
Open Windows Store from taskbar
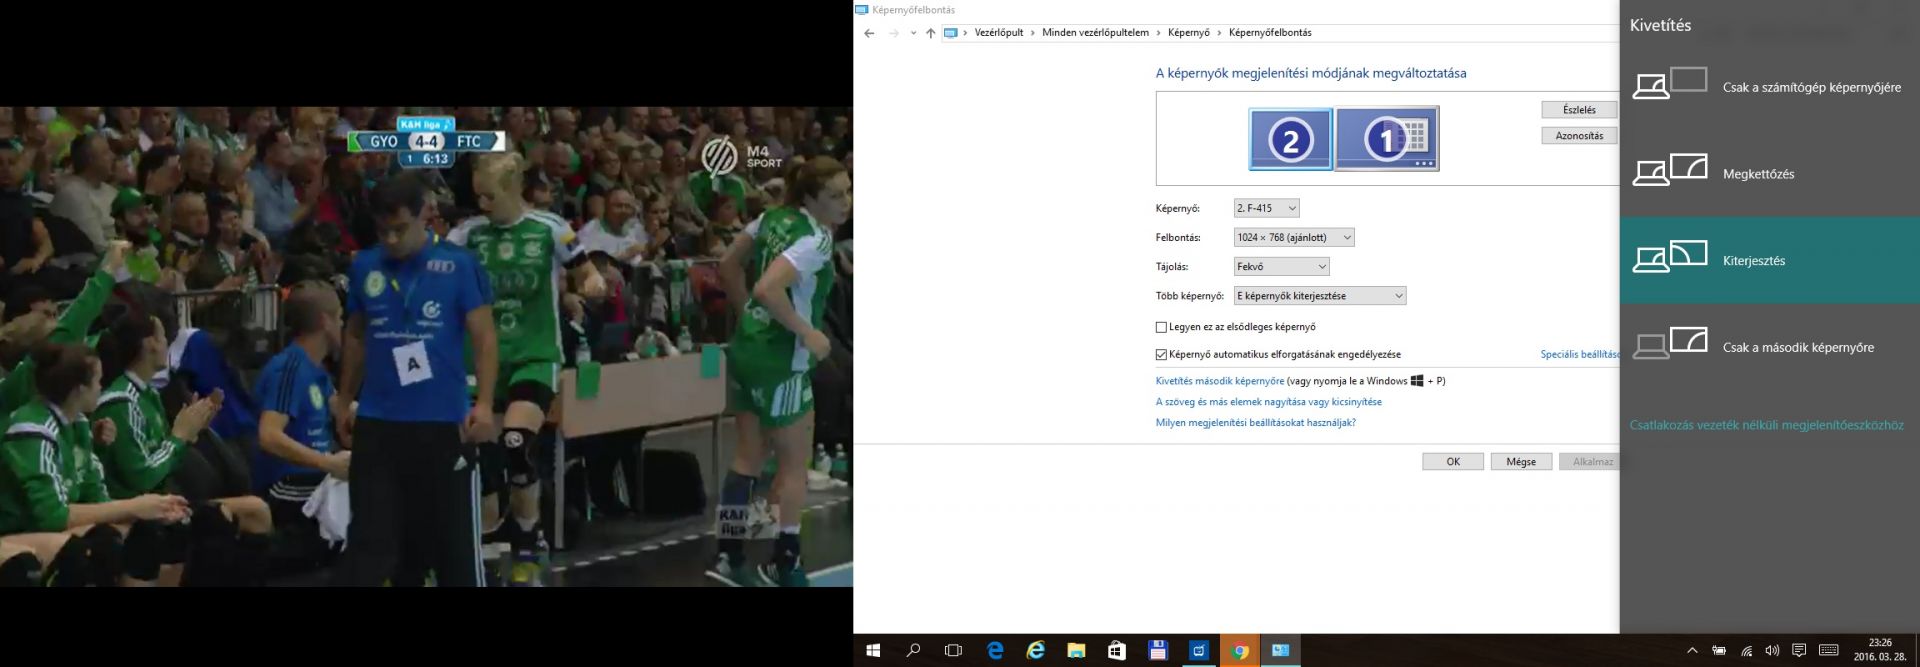click(1117, 651)
